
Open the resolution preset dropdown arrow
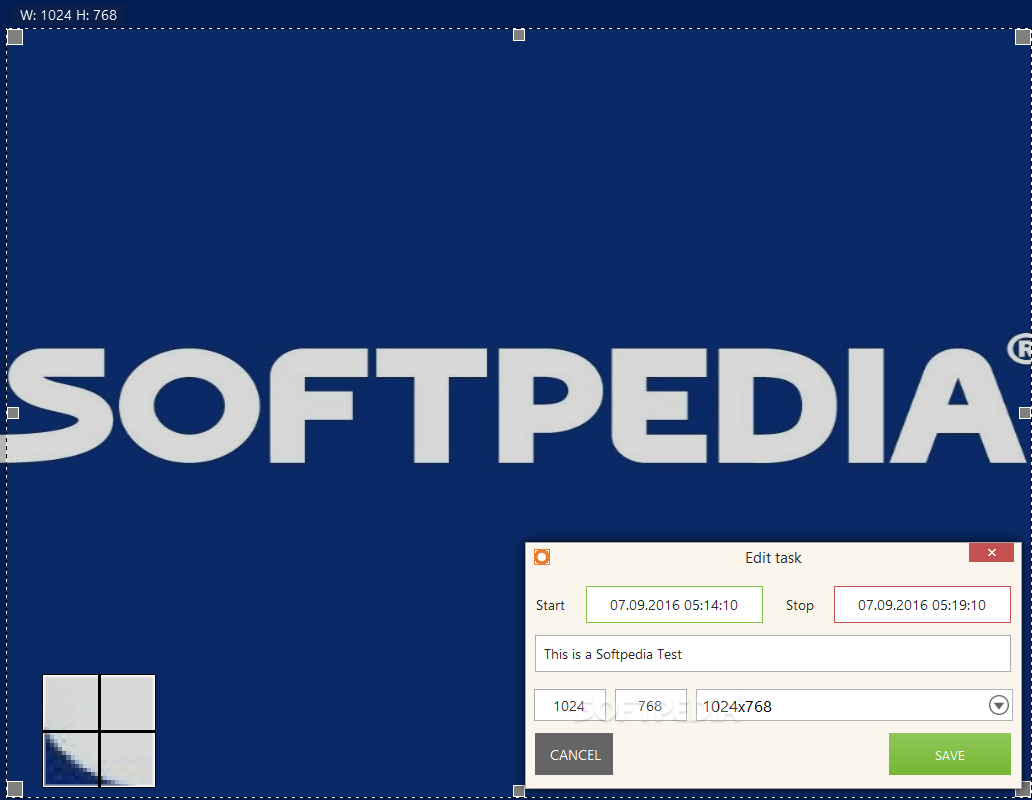tap(998, 705)
